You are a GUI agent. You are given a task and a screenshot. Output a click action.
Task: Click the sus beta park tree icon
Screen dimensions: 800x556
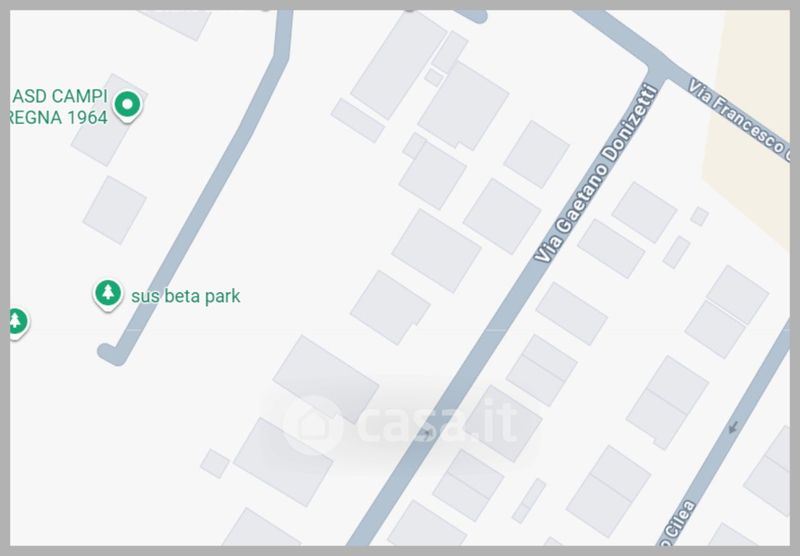(108, 295)
